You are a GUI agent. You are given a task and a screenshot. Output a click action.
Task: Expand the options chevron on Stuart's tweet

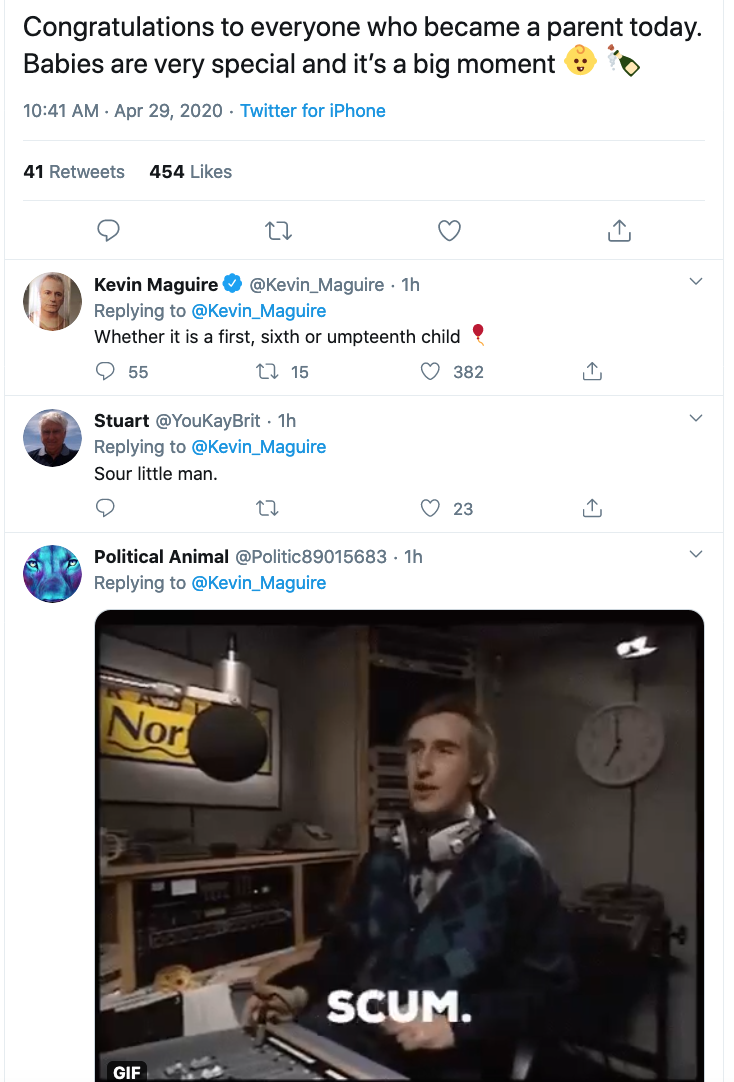coord(697,419)
